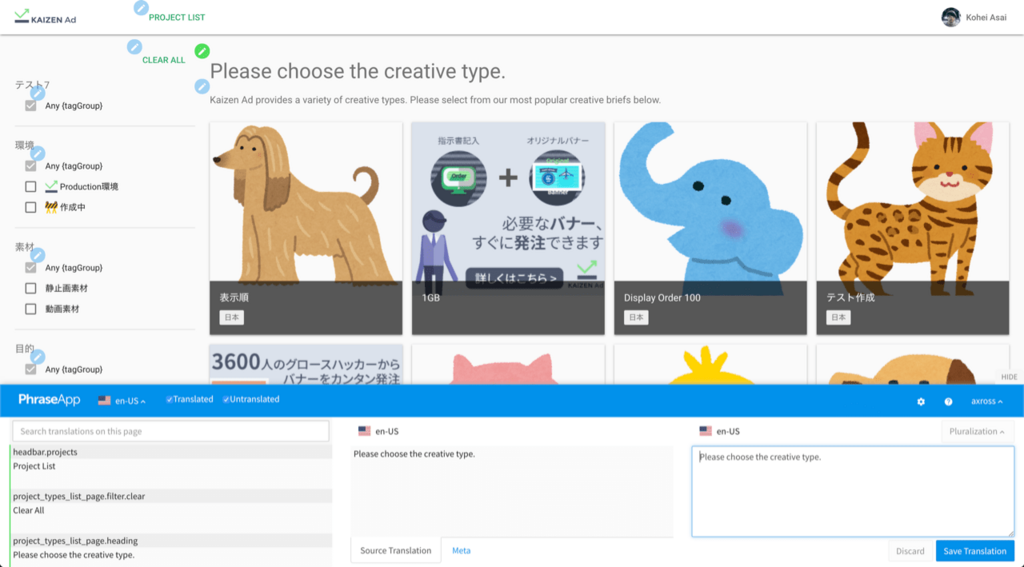The image size is (1024, 567).
Task: Click edit pencil next to PROJECT LIST
Action: point(140,8)
